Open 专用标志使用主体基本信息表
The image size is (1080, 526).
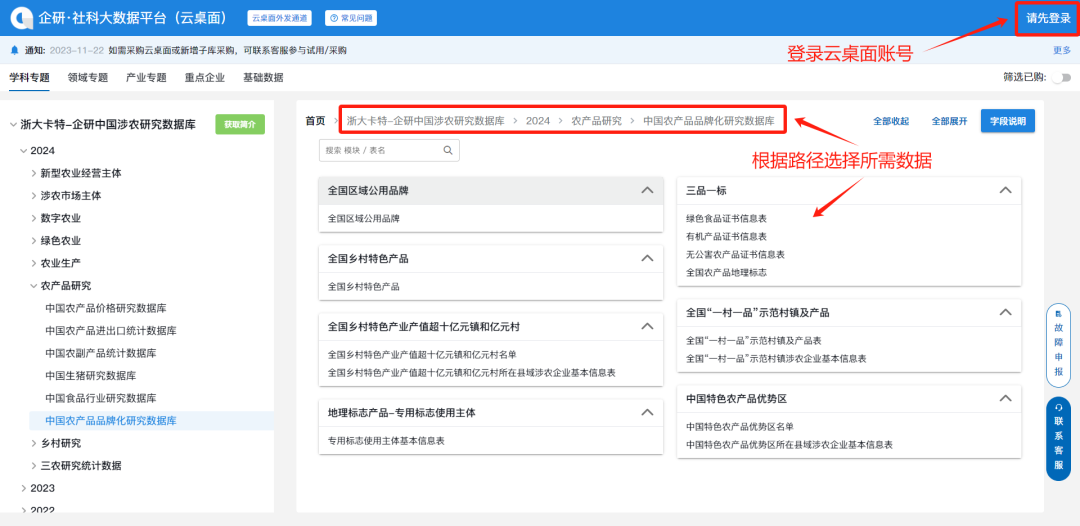coord(386,441)
